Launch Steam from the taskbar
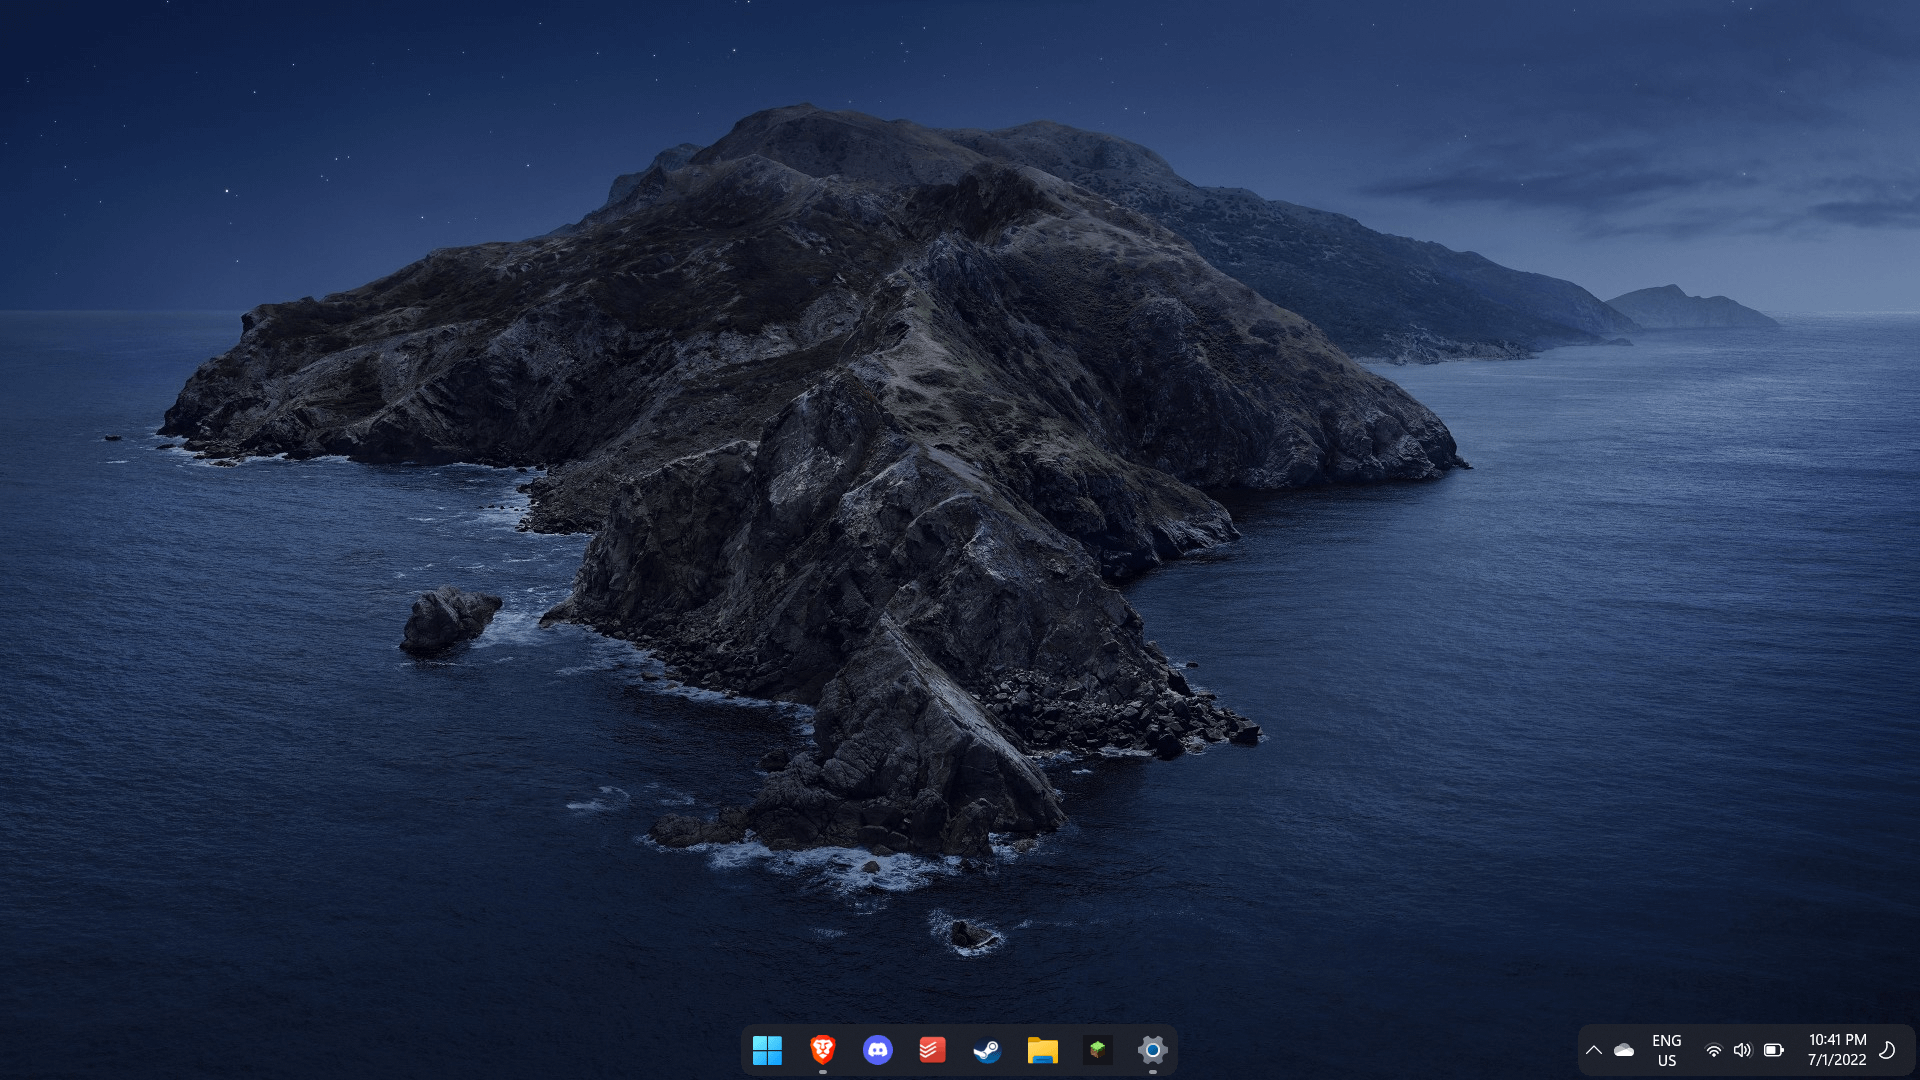This screenshot has height=1080, width=1920. click(987, 1050)
